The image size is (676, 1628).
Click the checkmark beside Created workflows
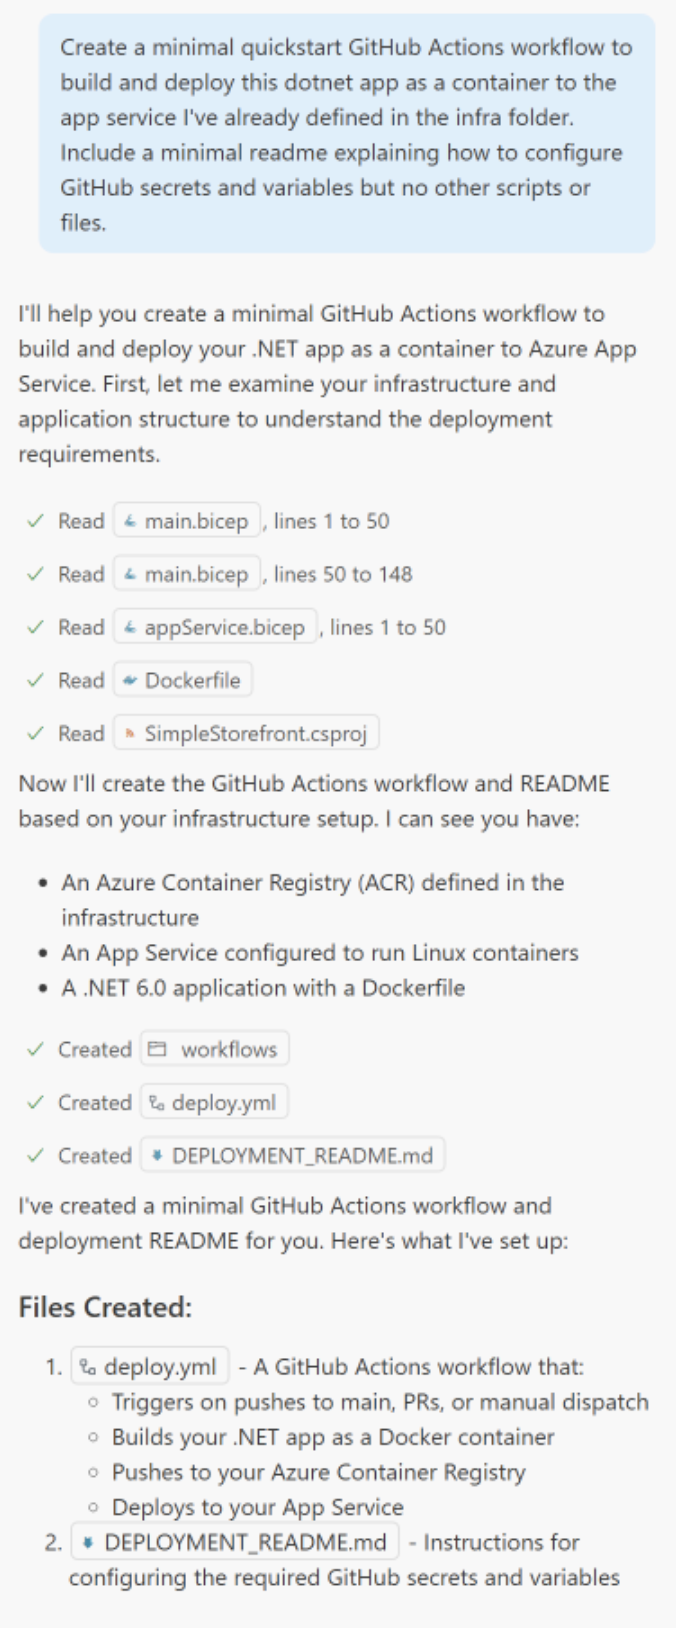point(34,1049)
